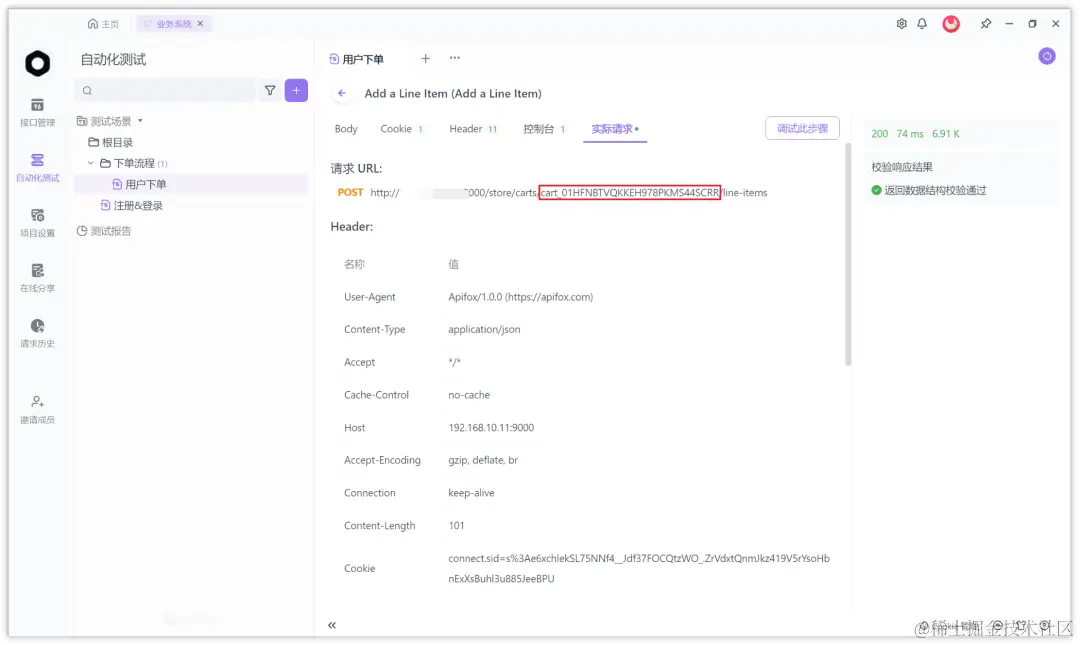The image size is (1080, 645).
Task: Collapse the 下单流程 folder chevron
Action: click(90, 163)
